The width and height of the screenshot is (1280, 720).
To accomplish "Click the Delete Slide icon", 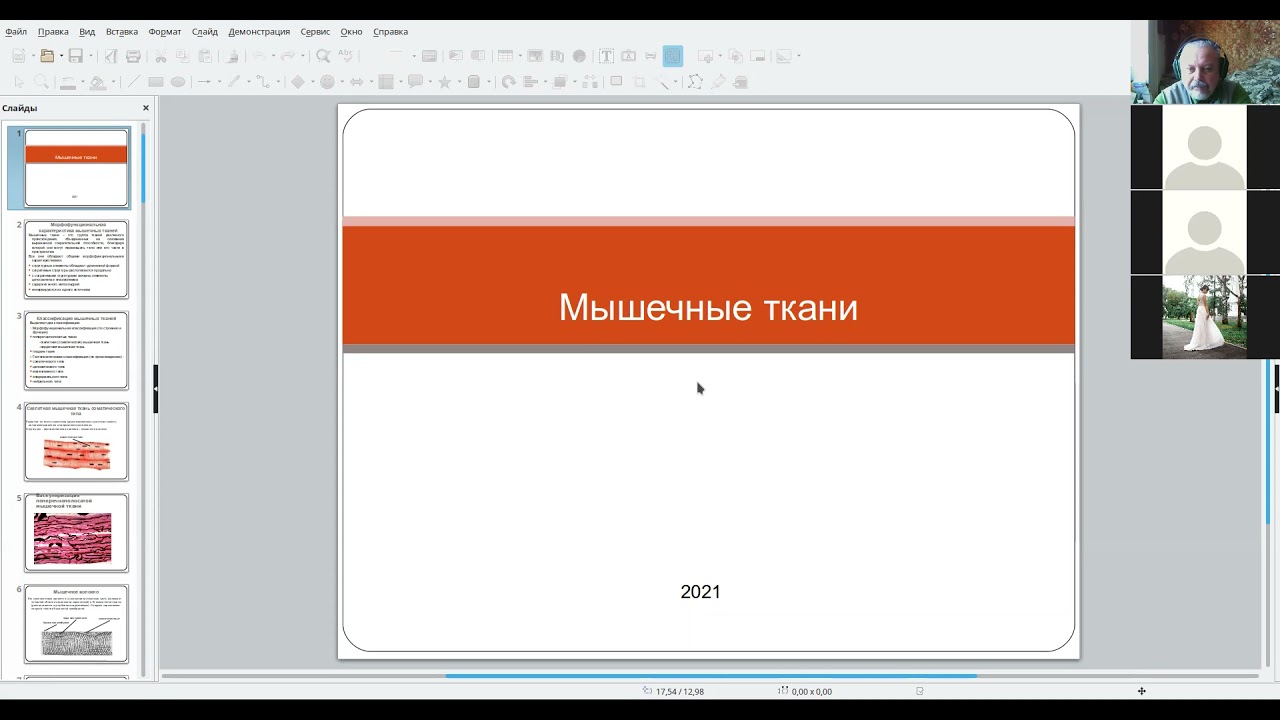I will click(757, 56).
